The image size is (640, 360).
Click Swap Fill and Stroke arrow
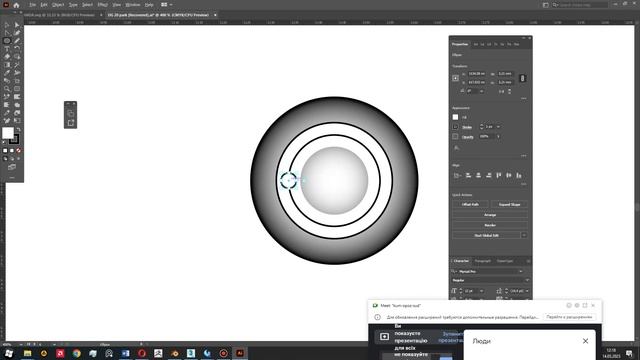[x=19, y=129]
